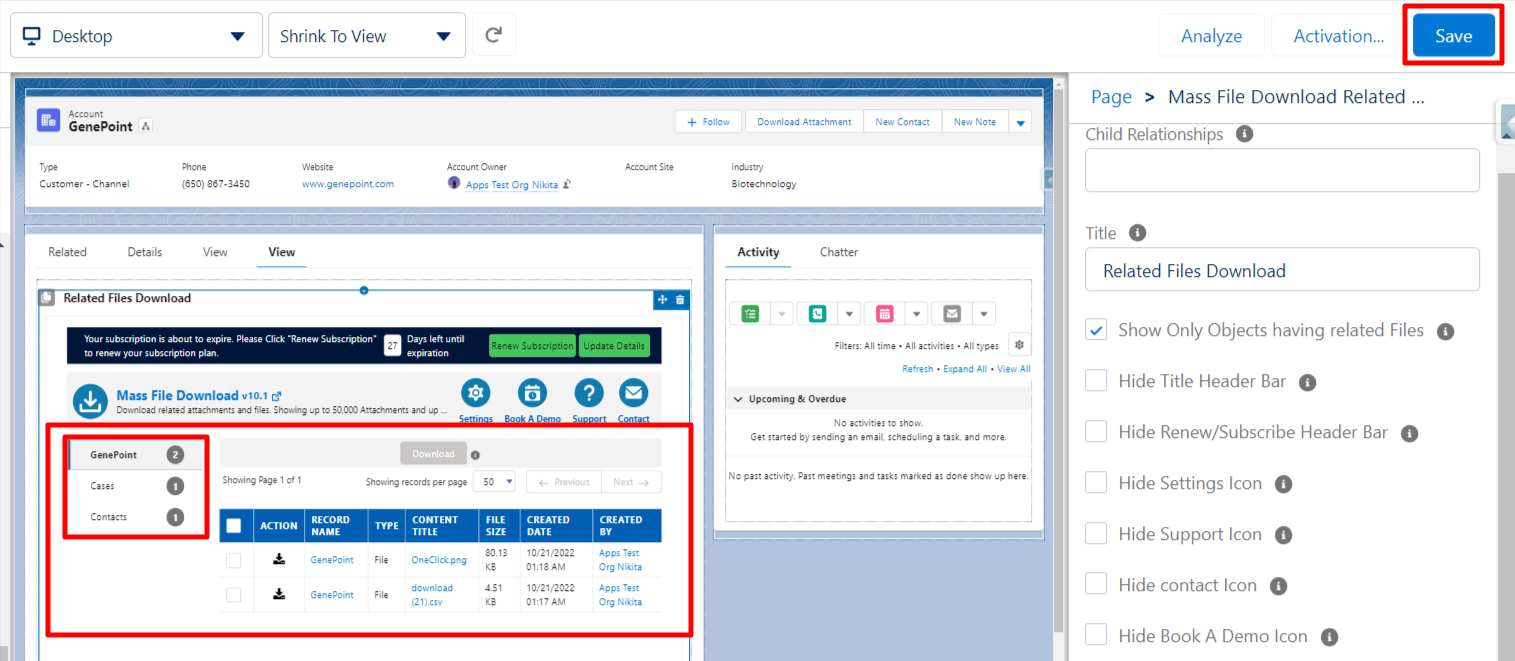Click the Expand All activity link
1515x661 pixels.
point(964,369)
